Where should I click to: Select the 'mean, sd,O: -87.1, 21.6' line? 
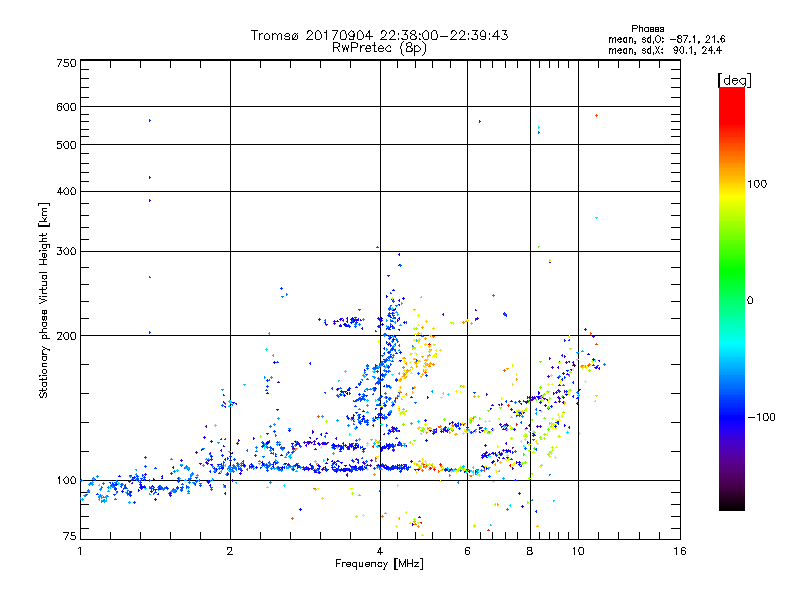coord(666,39)
